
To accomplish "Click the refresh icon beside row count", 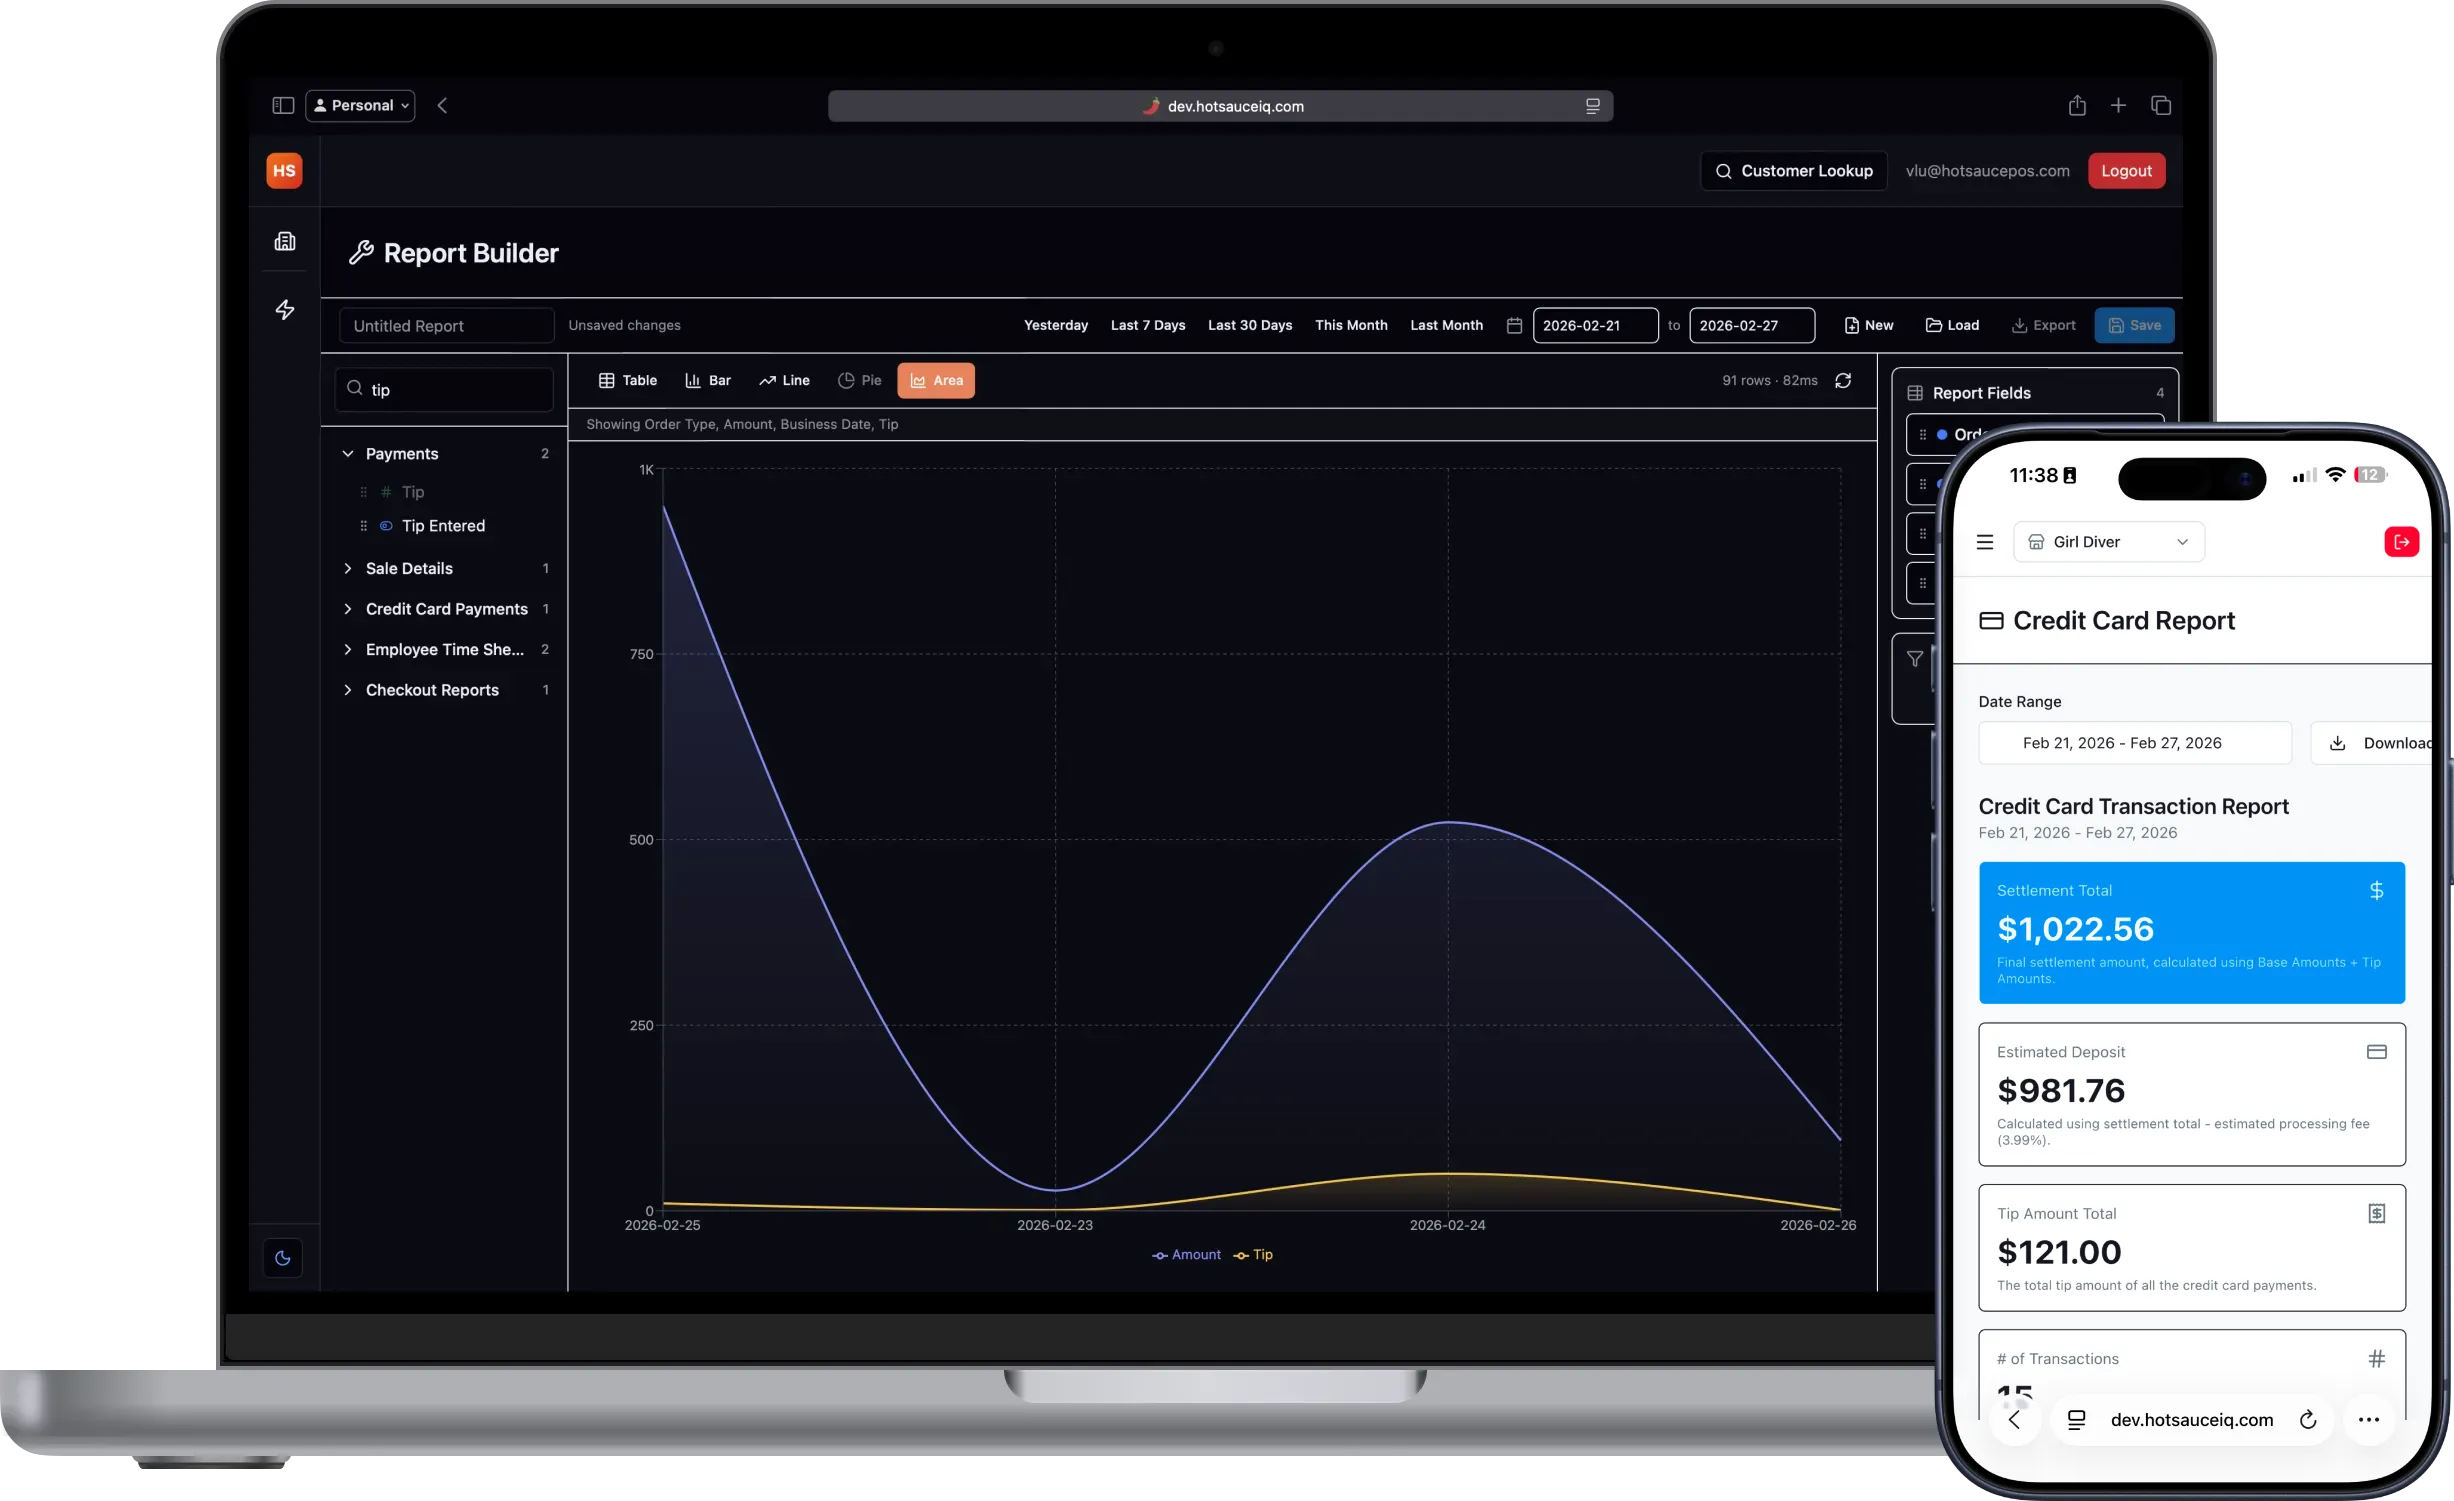I will click(x=1843, y=381).
